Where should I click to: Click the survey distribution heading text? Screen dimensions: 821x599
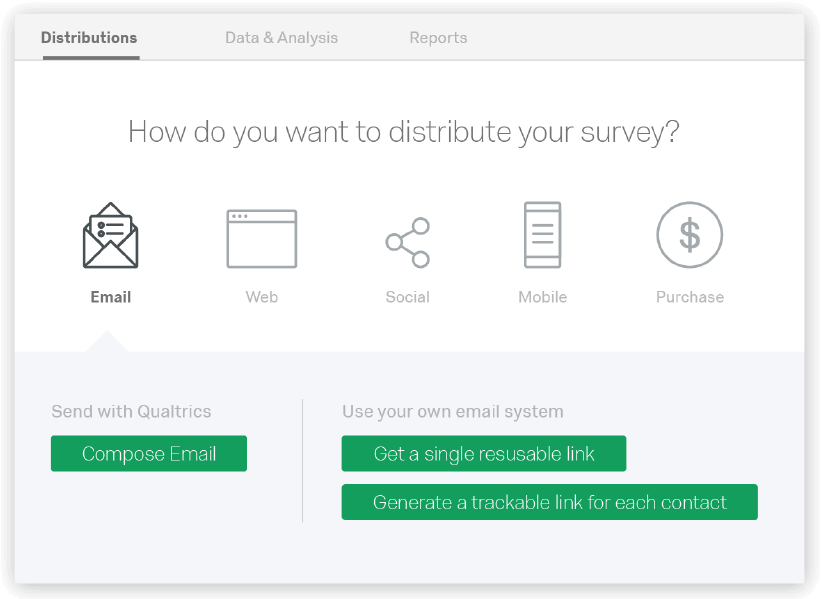404,131
